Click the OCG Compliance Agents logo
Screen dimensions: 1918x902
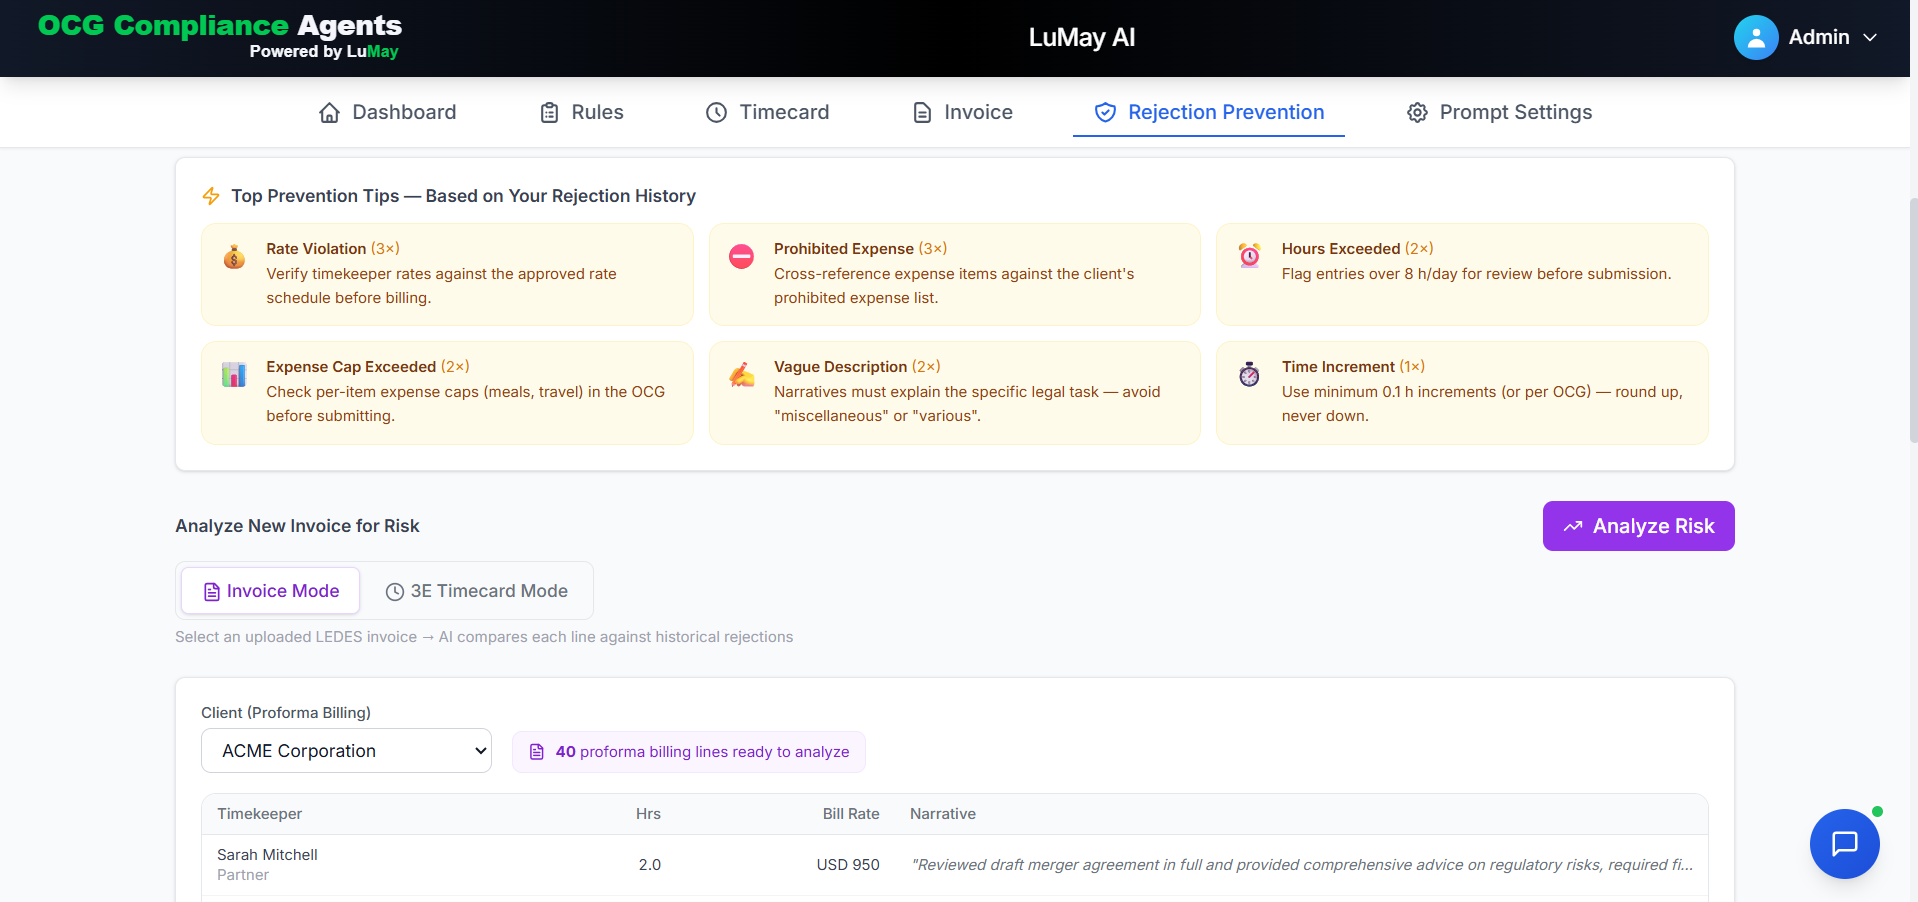220,36
